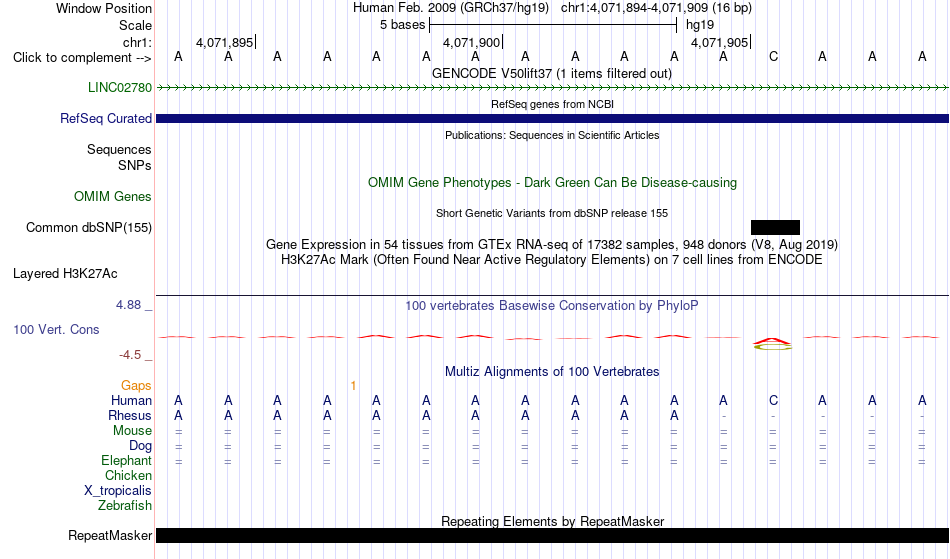Click the GENCODE V50lift37 track title

tap(551, 74)
